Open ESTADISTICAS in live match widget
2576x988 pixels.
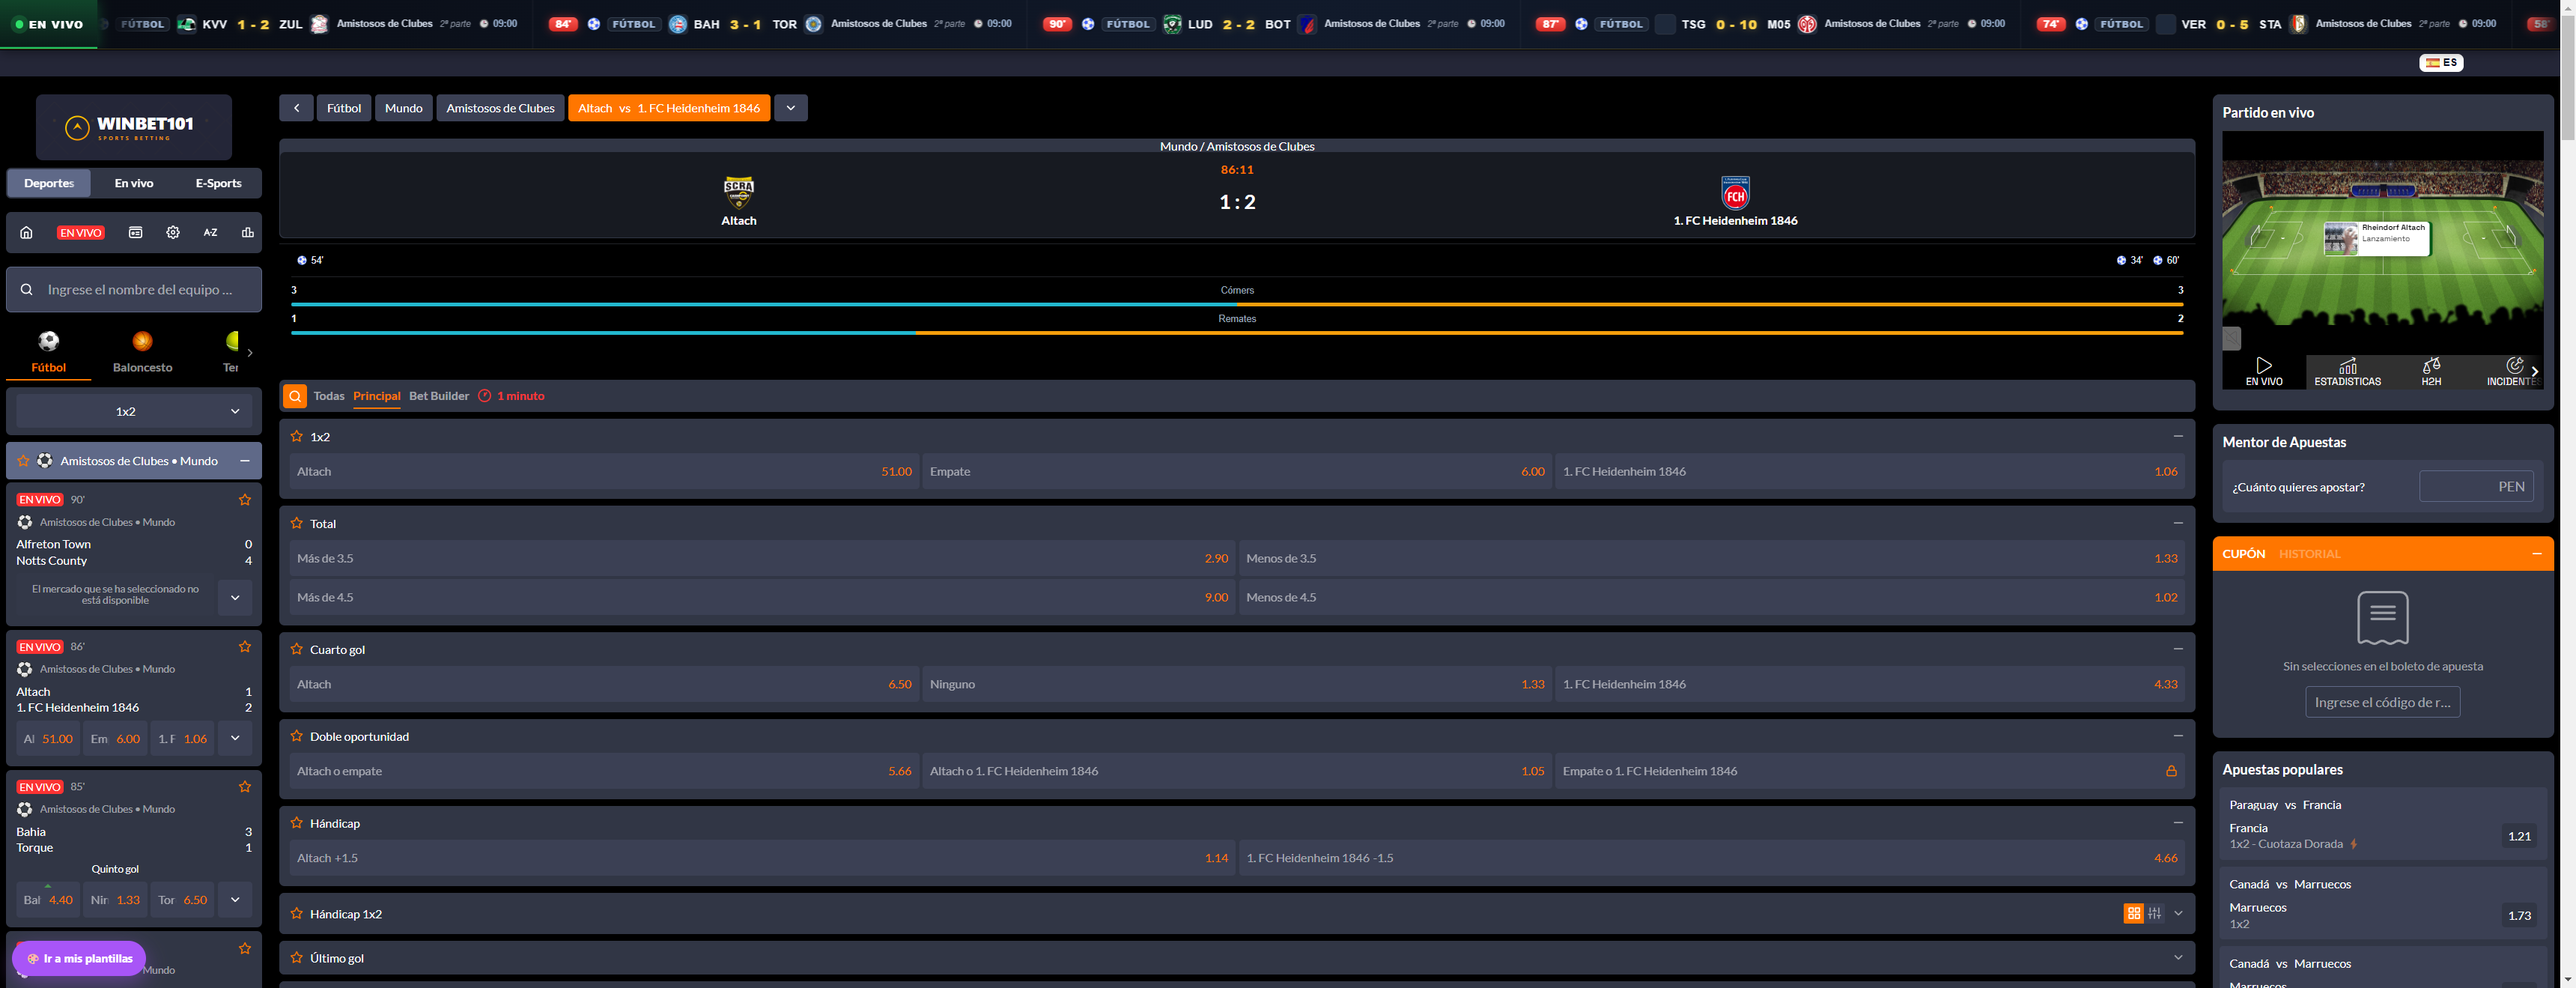2347,372
